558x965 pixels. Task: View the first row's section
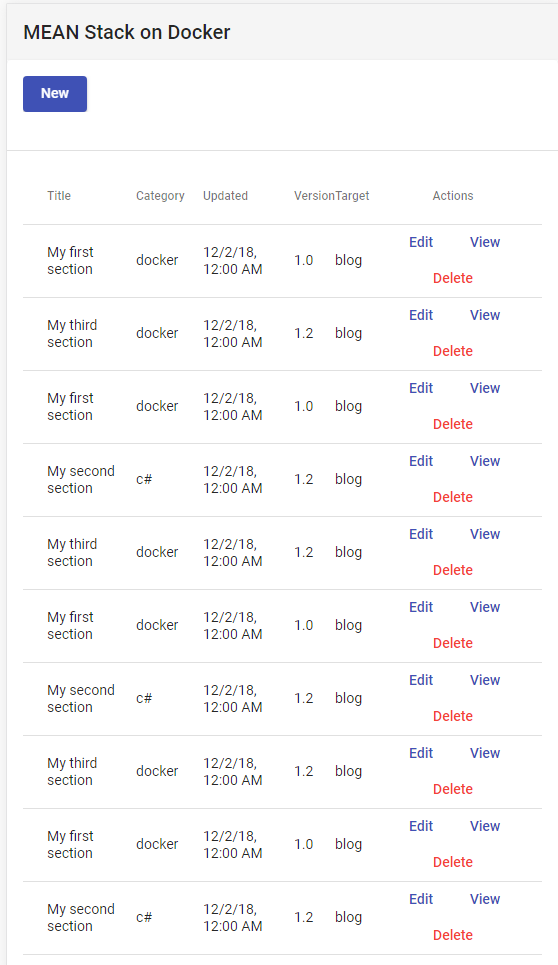(x=485, y=242)
